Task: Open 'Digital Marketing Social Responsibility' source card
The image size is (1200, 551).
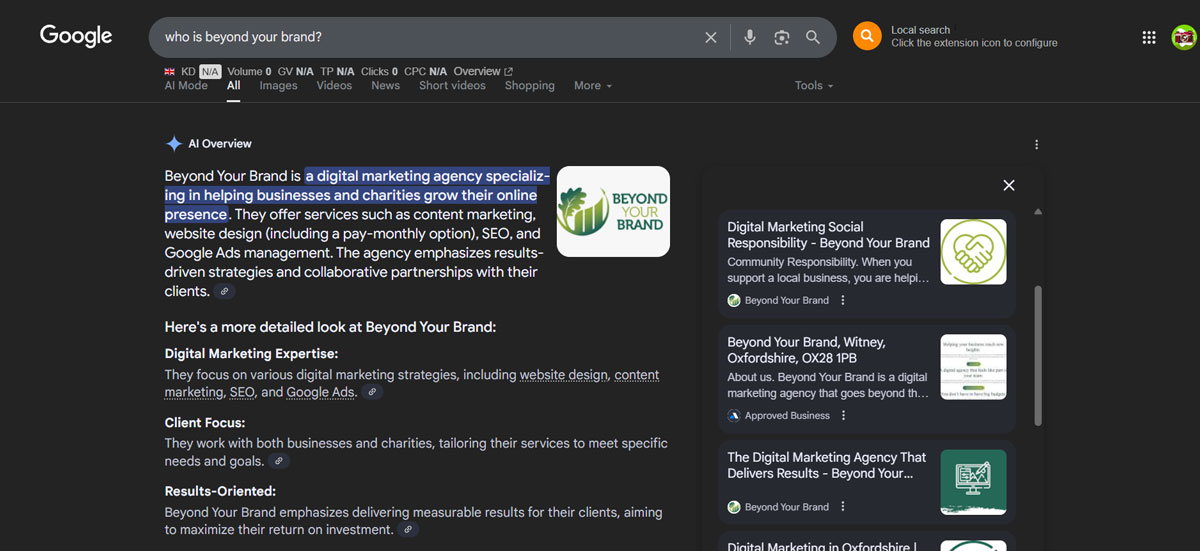Action: coord(867,264)
